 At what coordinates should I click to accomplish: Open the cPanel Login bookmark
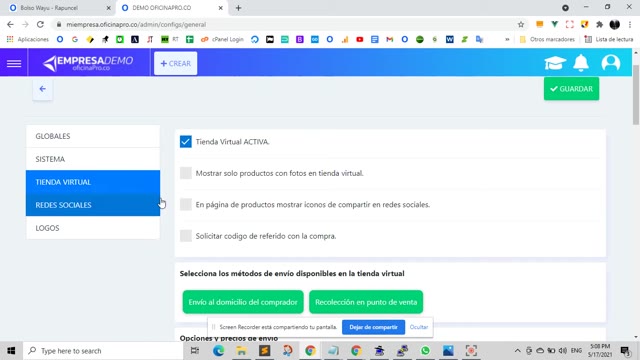[222, 39]
